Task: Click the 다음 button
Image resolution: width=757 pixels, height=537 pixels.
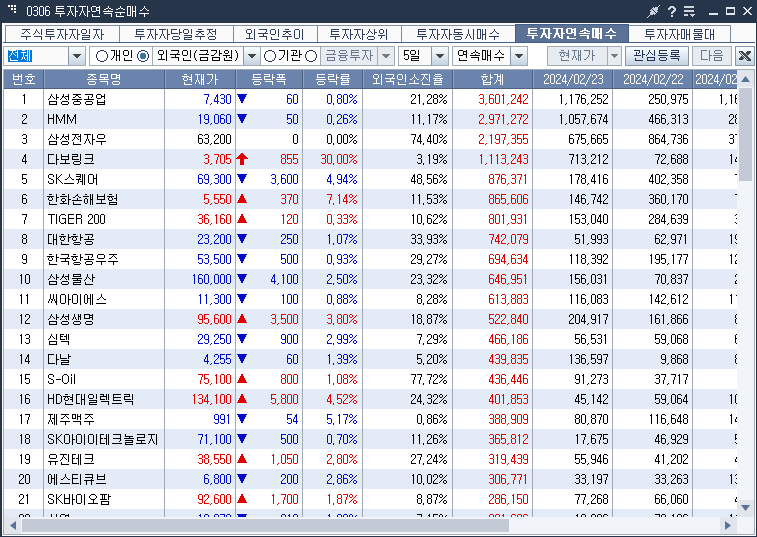Action: pyautogui.click(x=712, y=56)
